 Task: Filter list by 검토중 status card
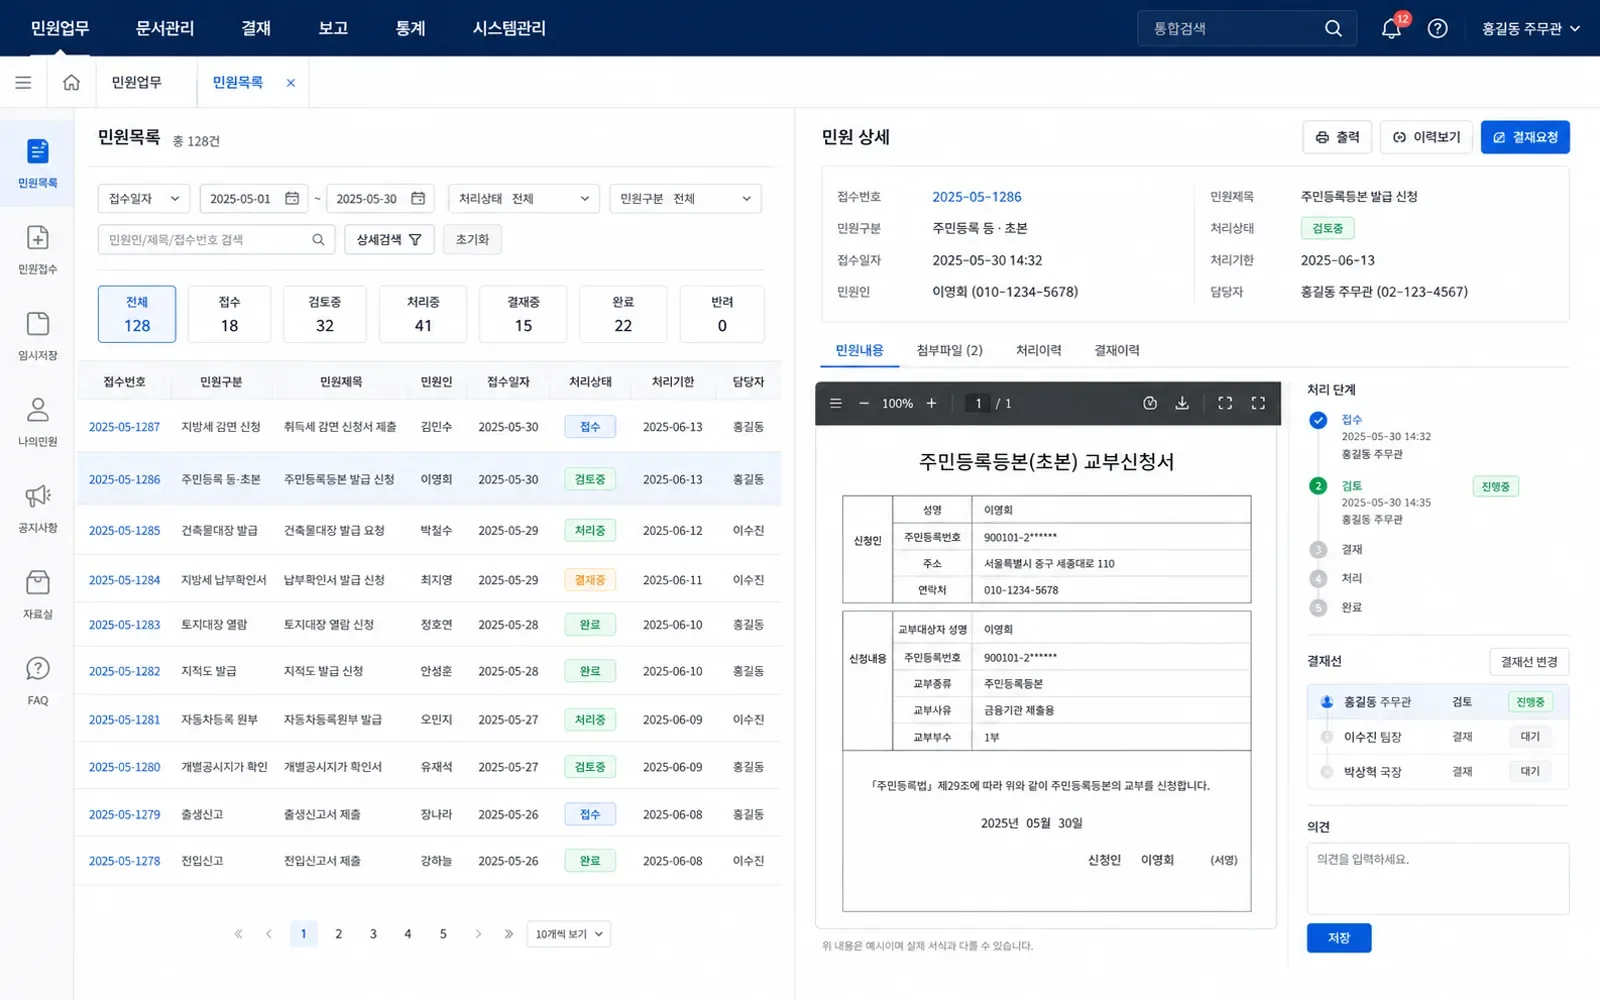coord(324,314)
